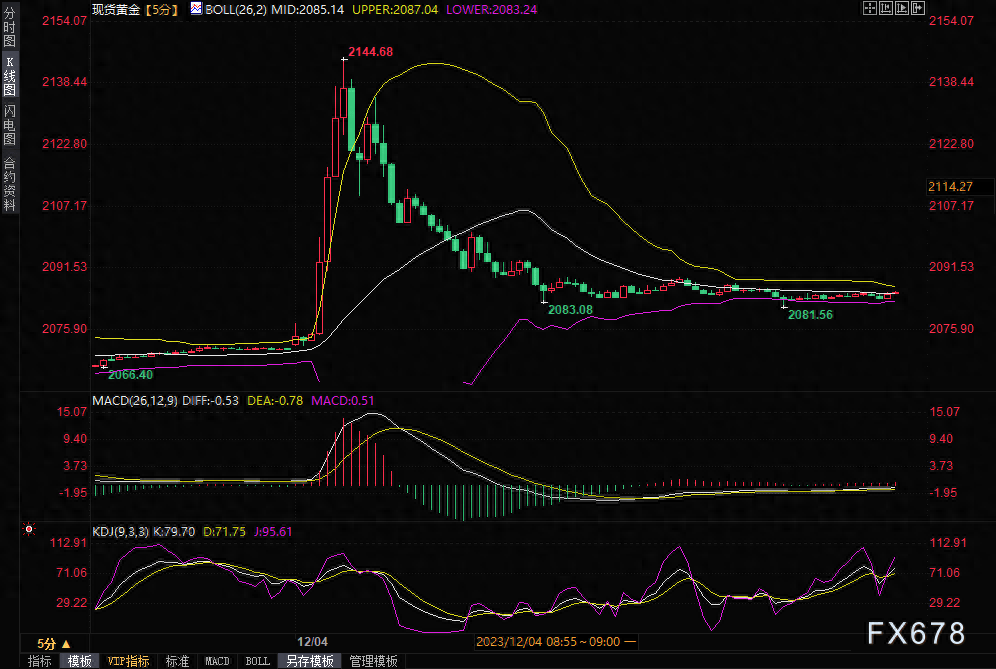Click the second axis-scaling toolbar icon
This screenshot has width=996, height=669.
coord(886,8)
